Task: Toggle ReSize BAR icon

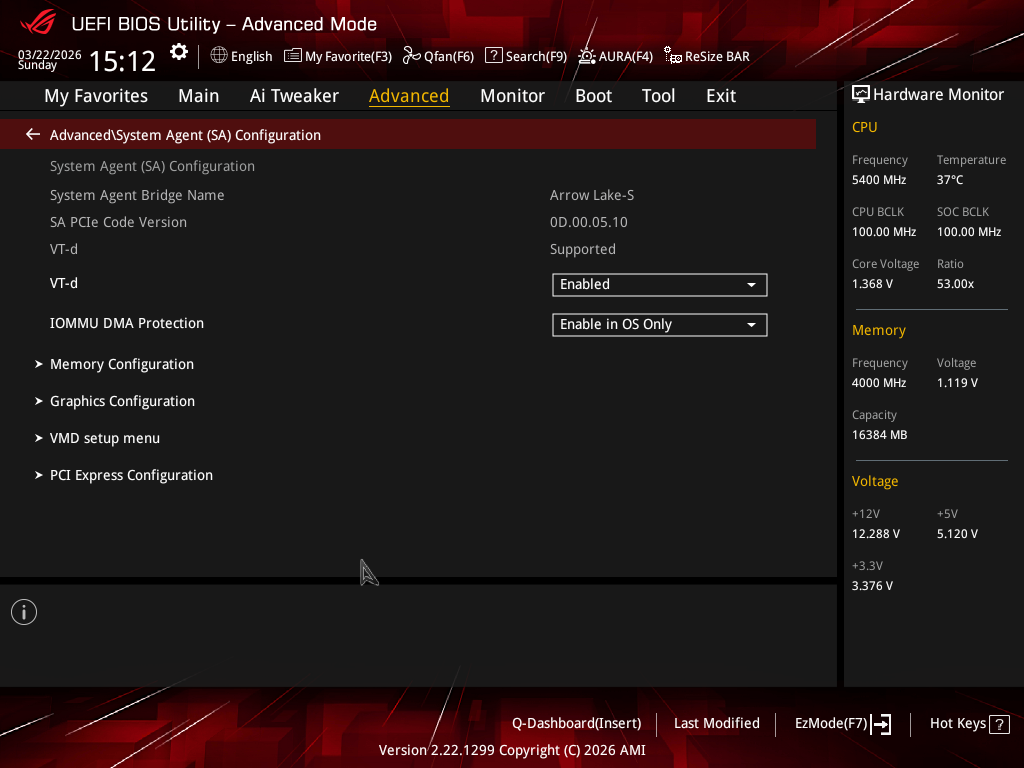Action: pos(673,56)
